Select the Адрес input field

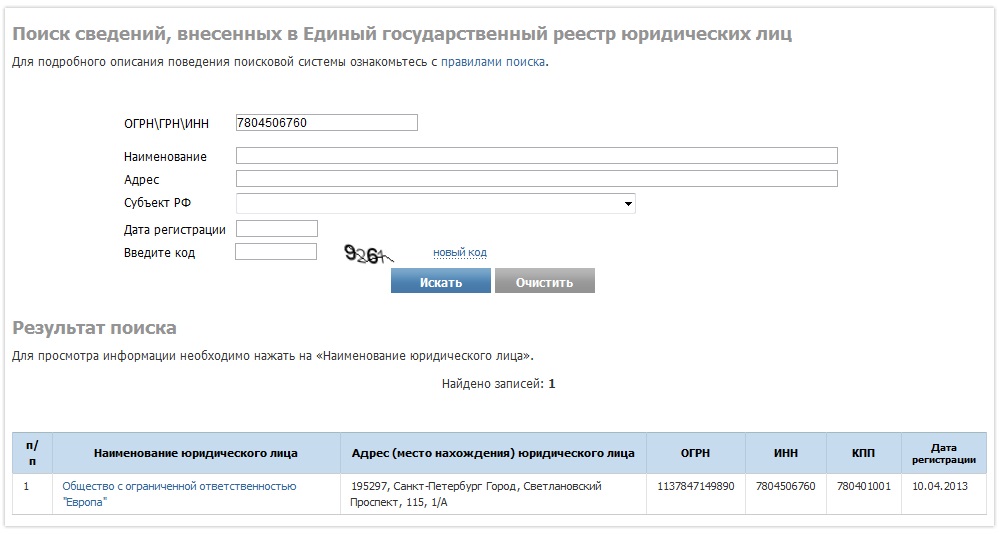click(536, 179)
